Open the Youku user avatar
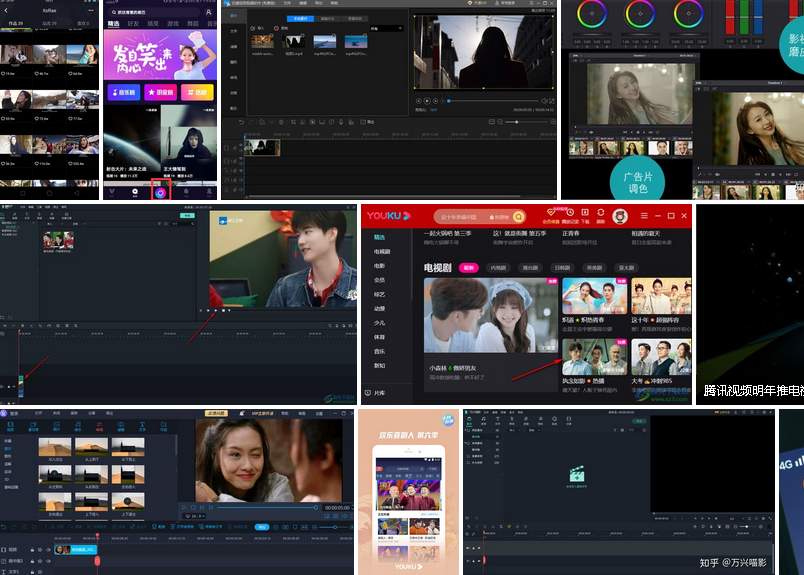Screen dimensions: 804x575 point(620,216)
